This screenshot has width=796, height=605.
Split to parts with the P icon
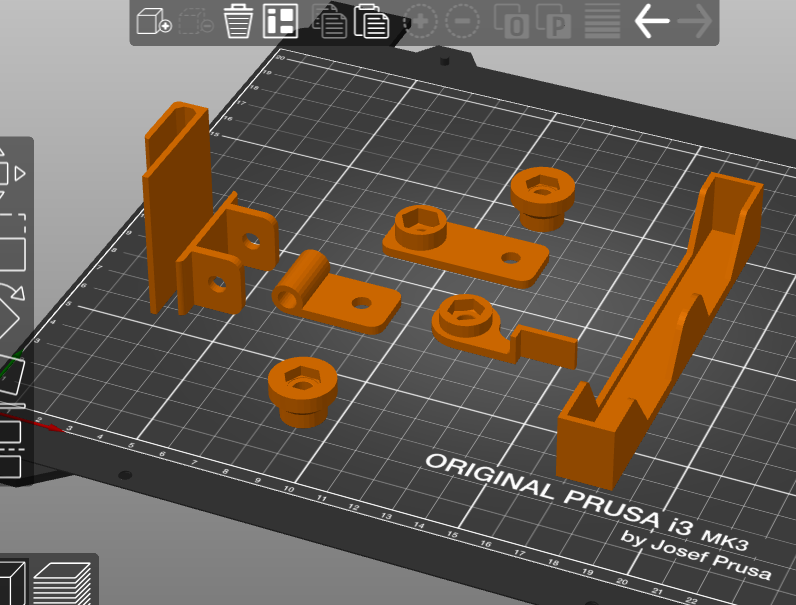[x=554, y=21]
